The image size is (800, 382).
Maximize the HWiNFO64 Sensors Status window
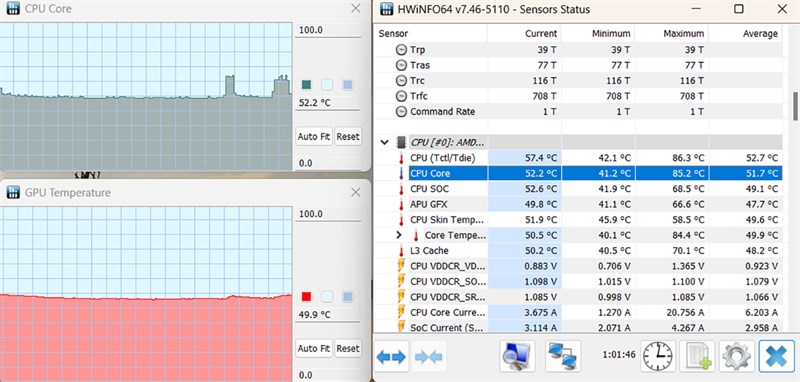(738, 9)
